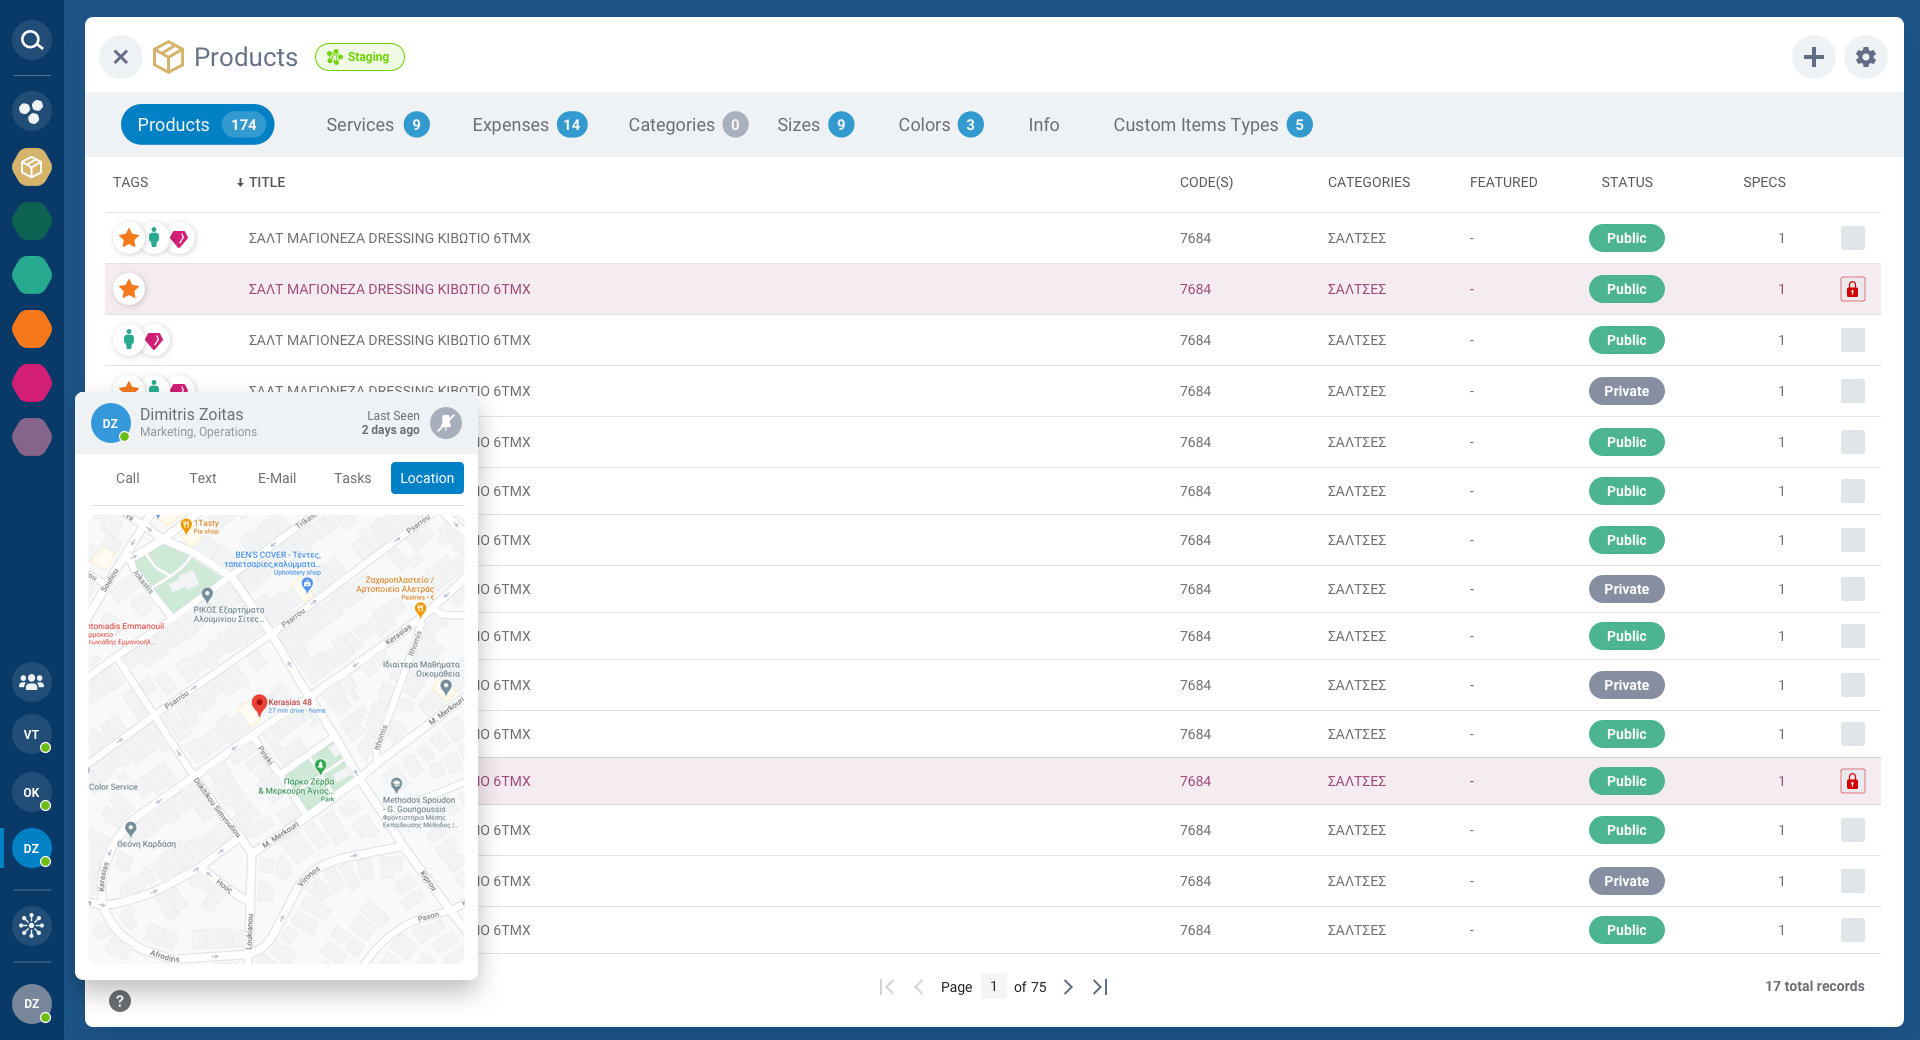Open the Tasks tab in contact card

point(352,478)
